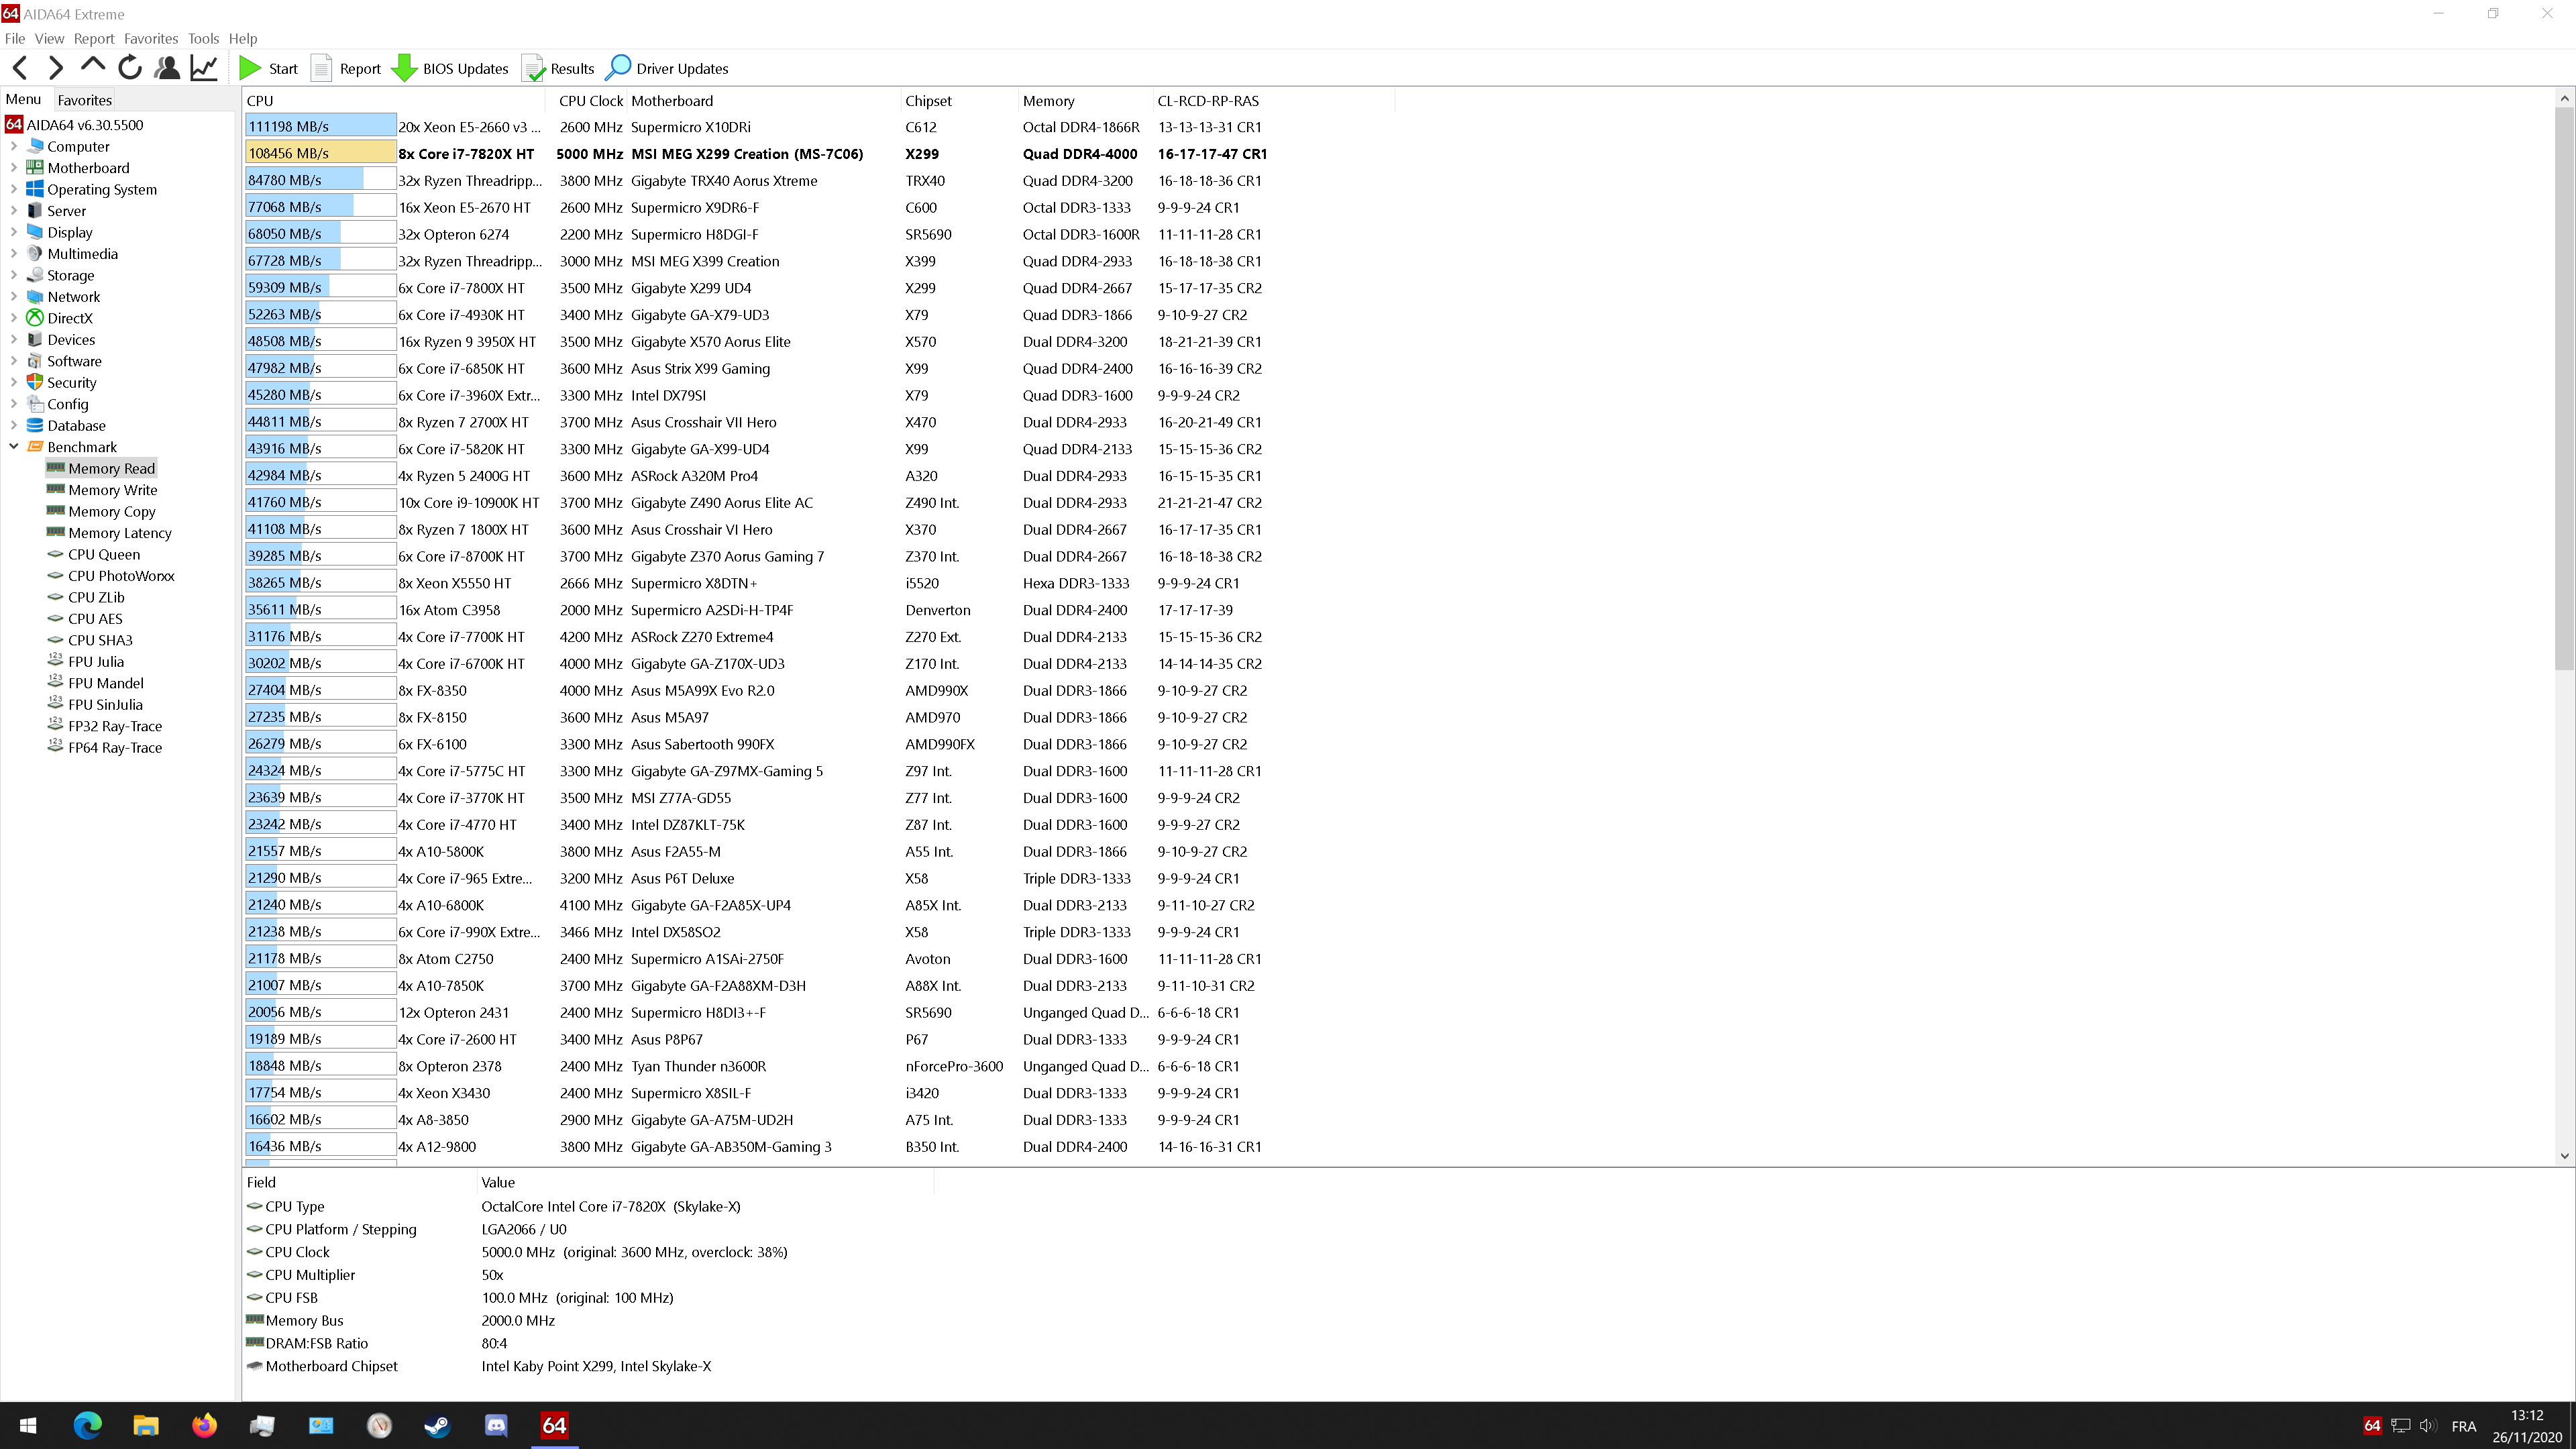Open Microsoft Edge from the taskbar

[x=88, y=1425]
